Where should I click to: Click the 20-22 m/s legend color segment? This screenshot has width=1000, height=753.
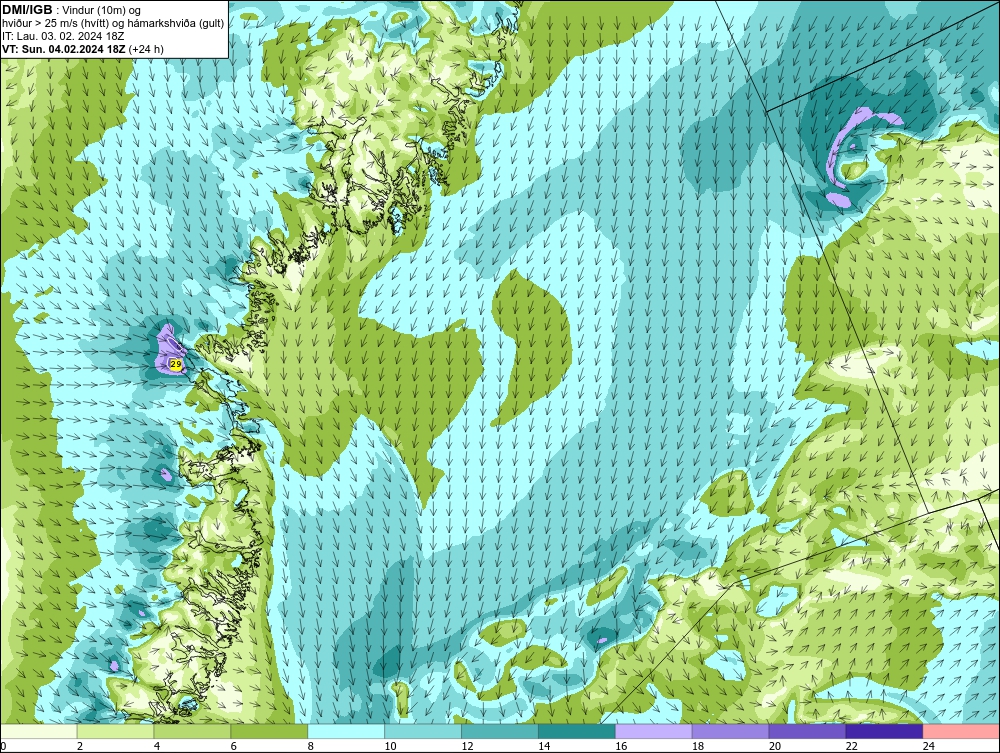[x=807, y=731]
